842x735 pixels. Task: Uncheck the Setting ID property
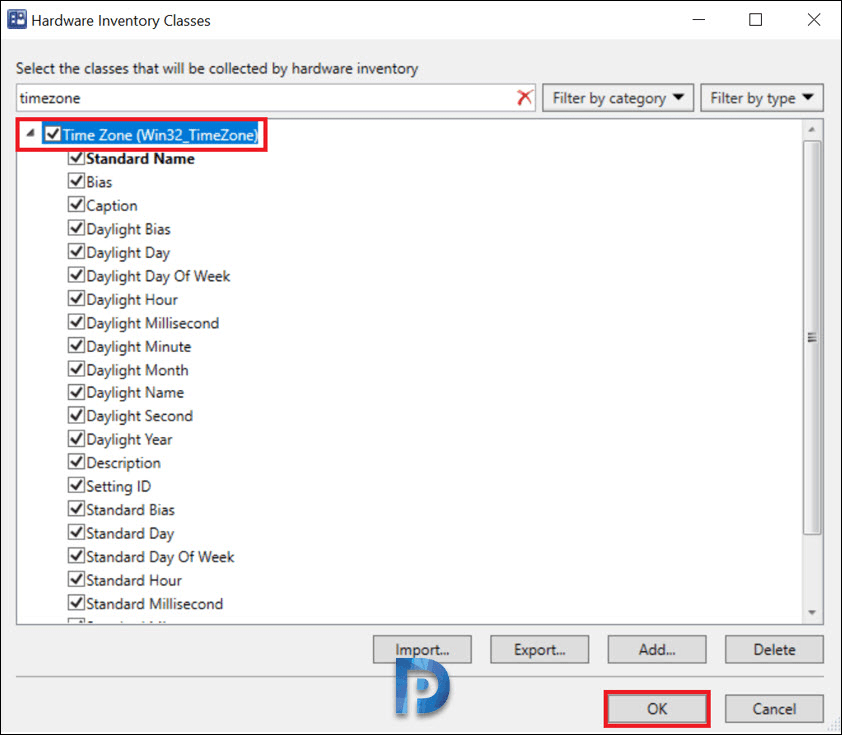(x=77, y=485)
